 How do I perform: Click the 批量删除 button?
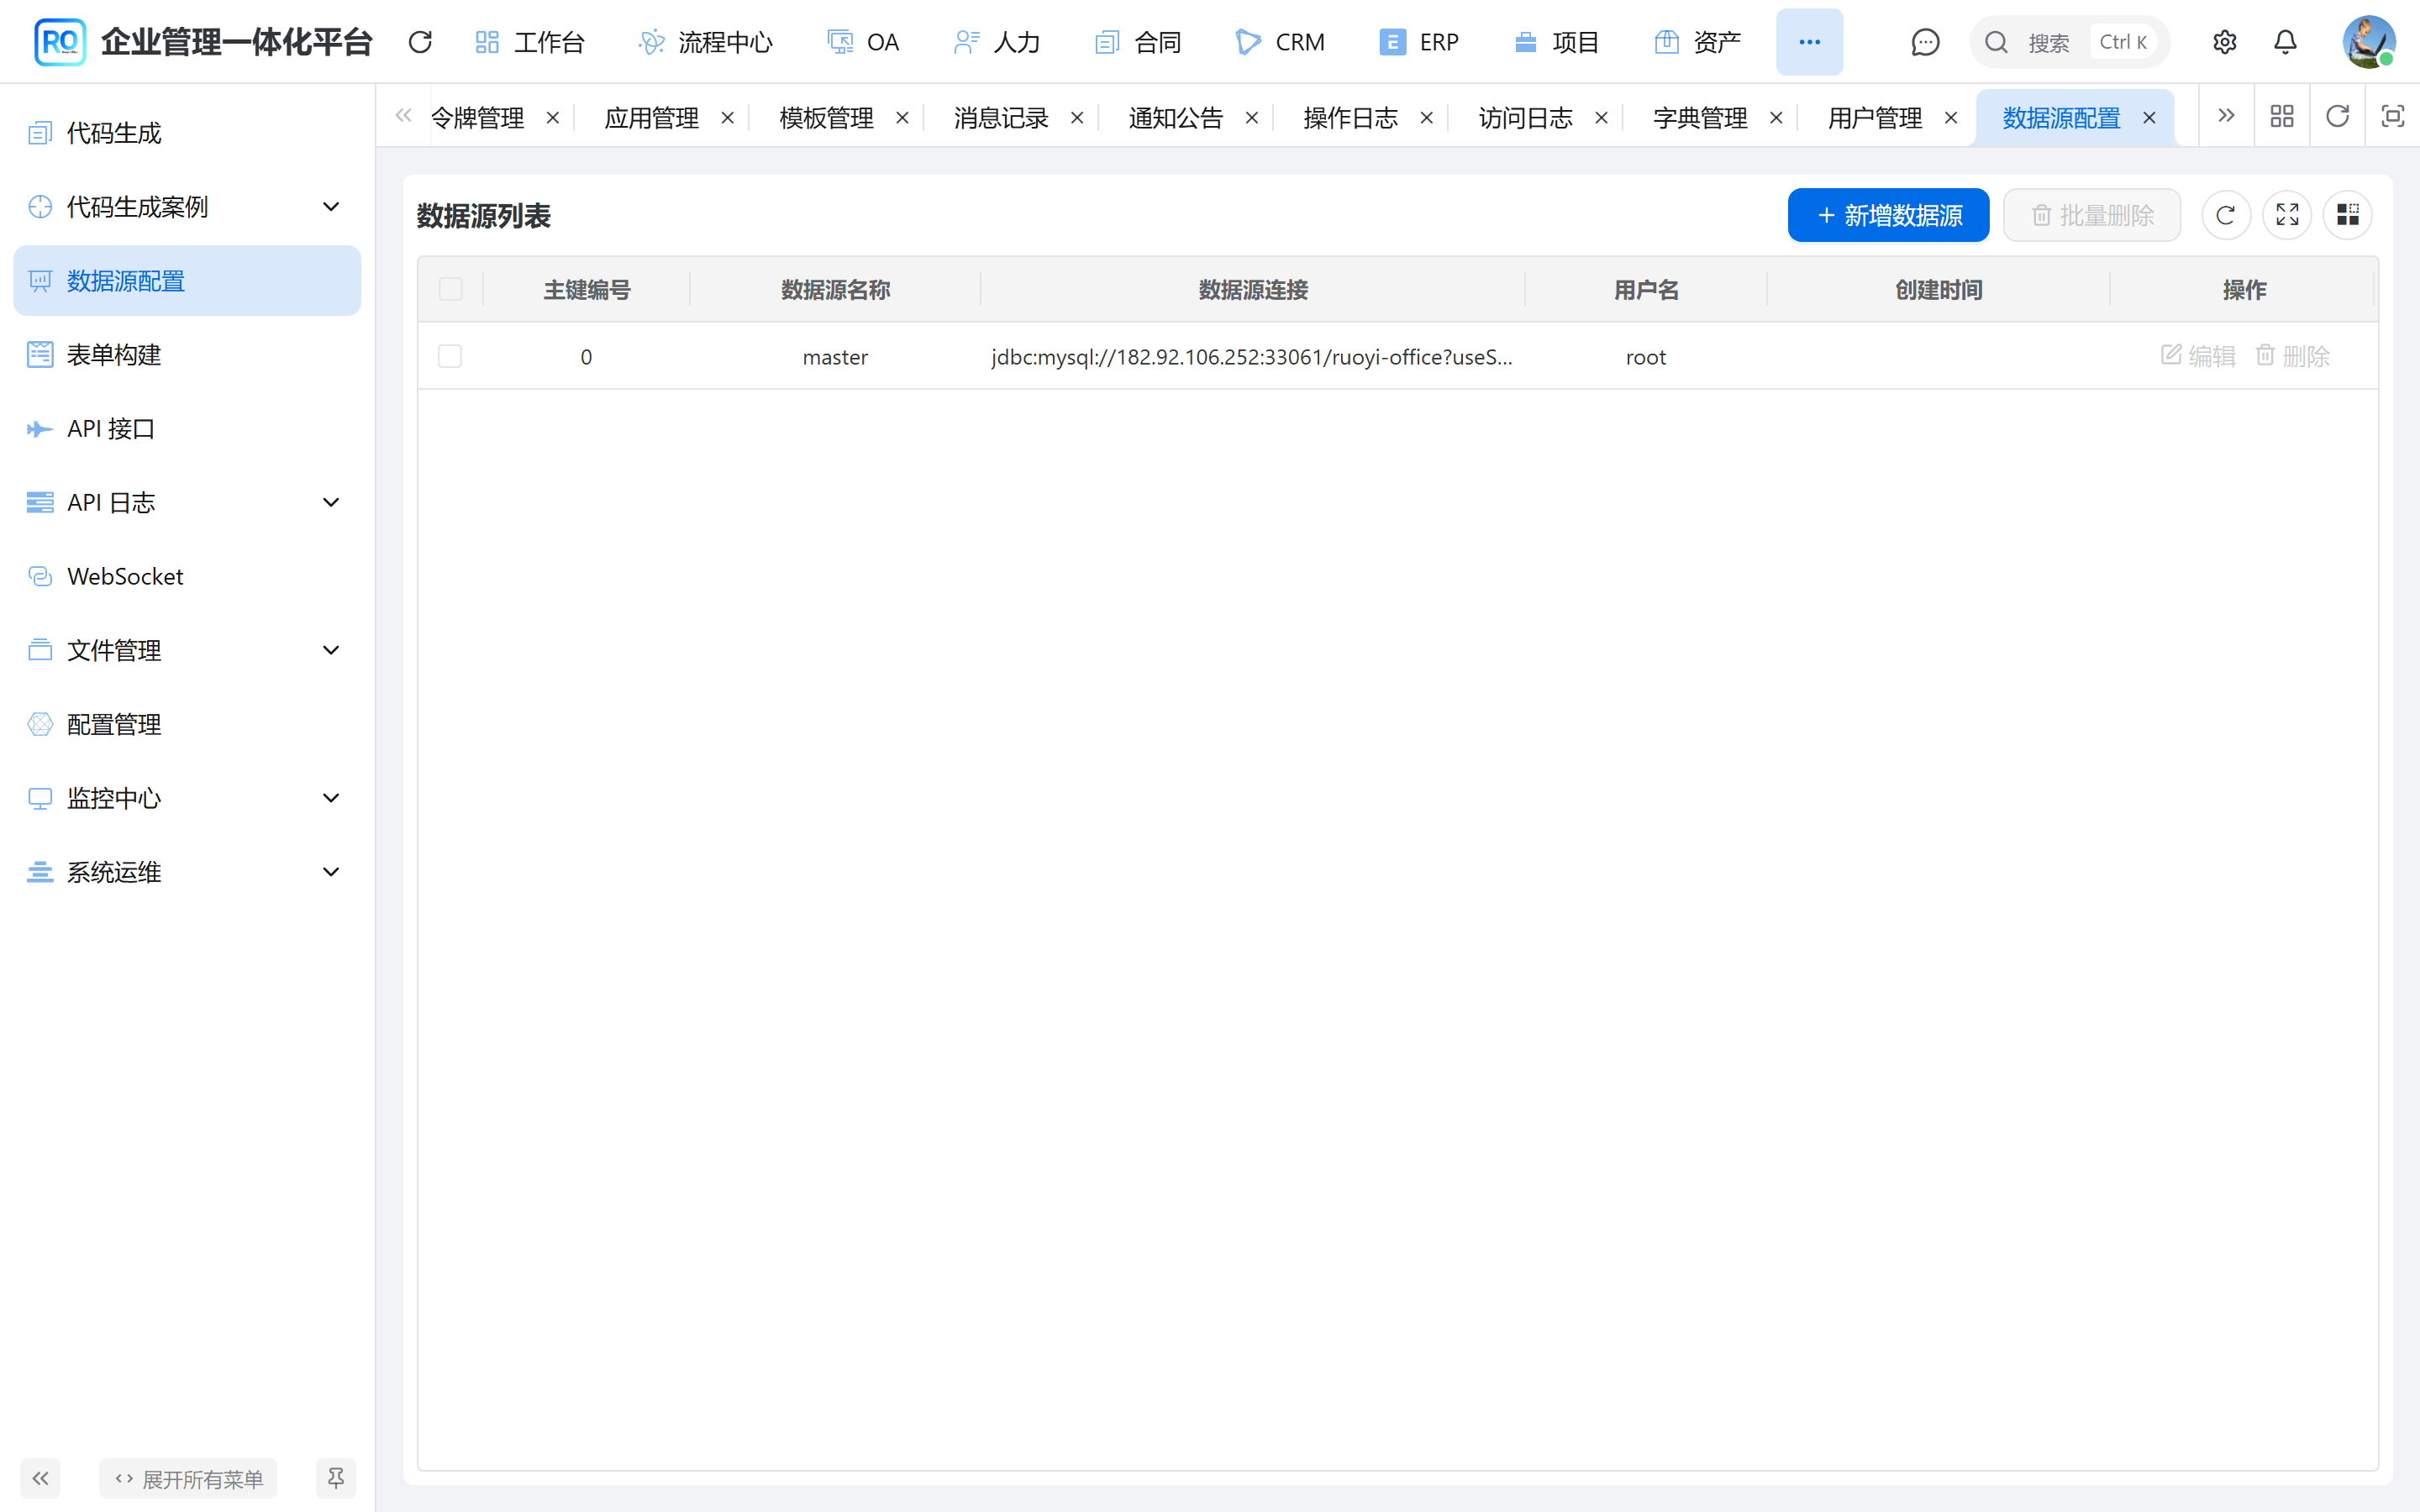coord(2092,215)
